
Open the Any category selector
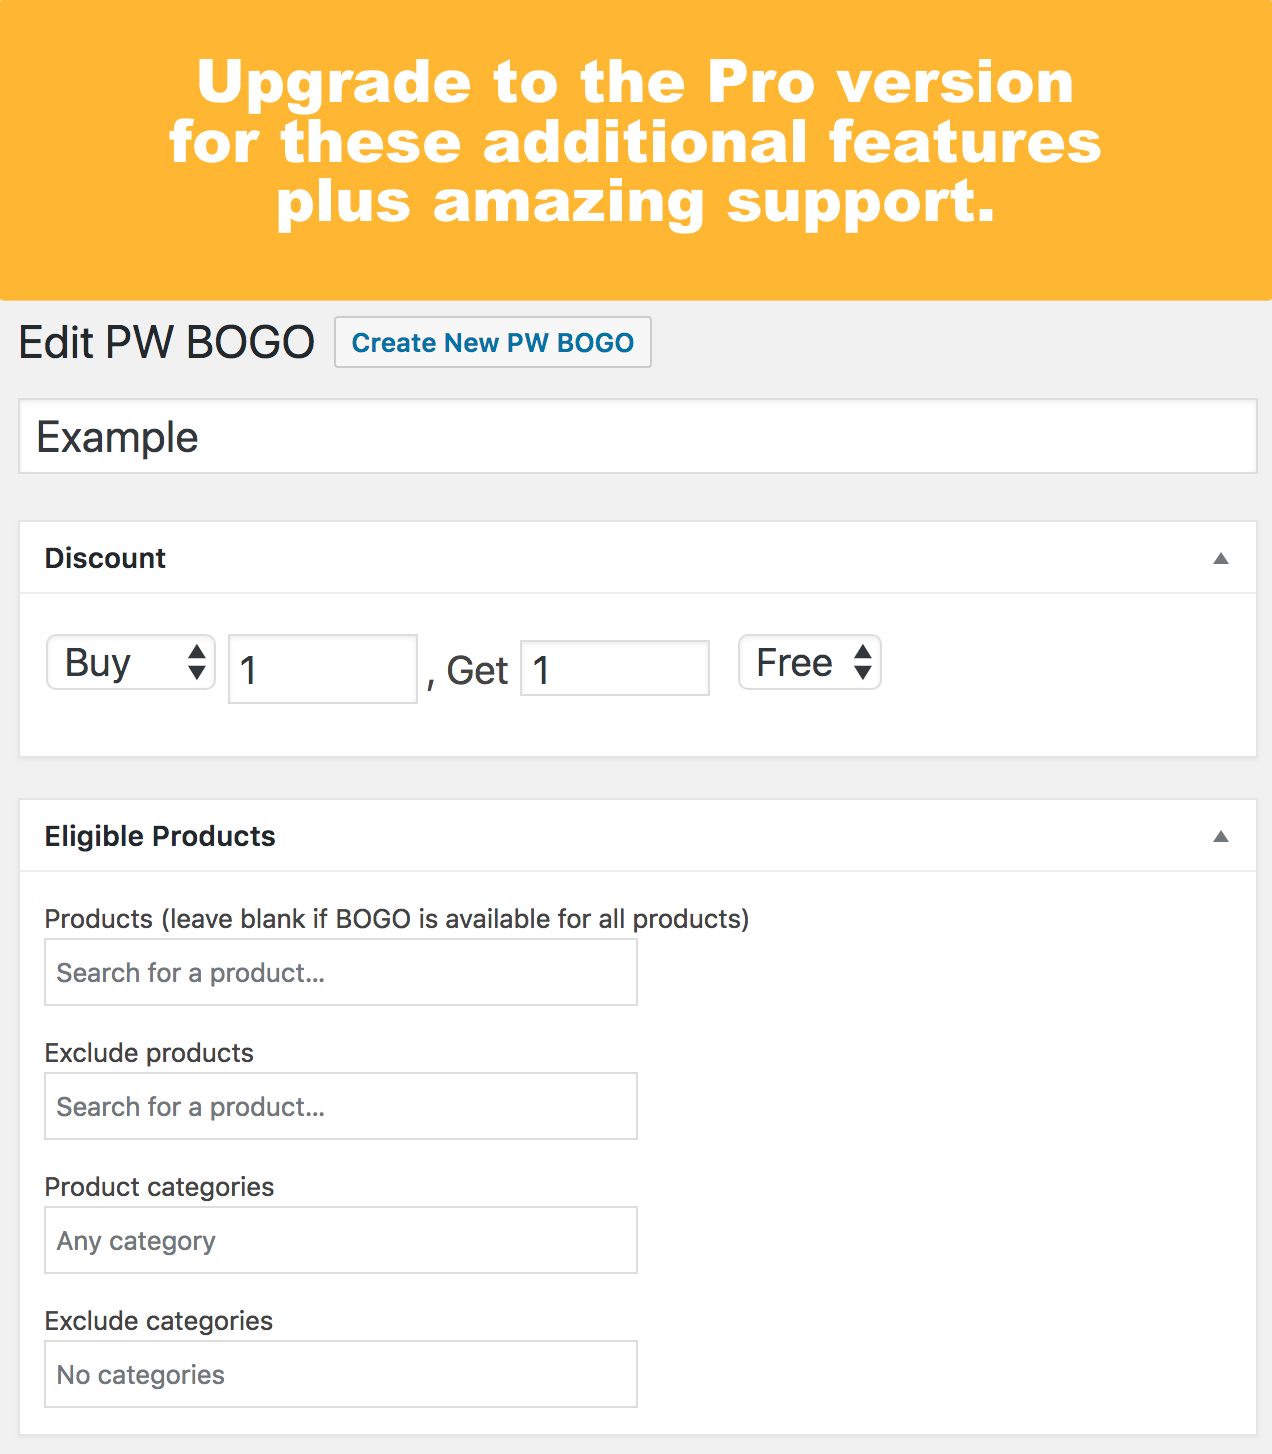click(340, 1240)
